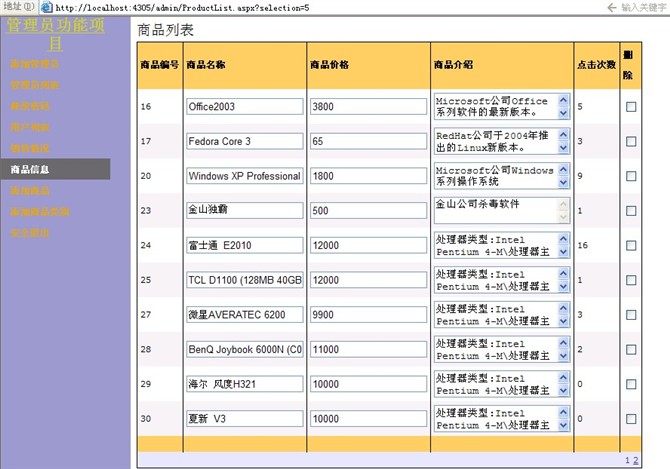
Task: Click the IE page icon in address bar
Action: coord(47,7)
